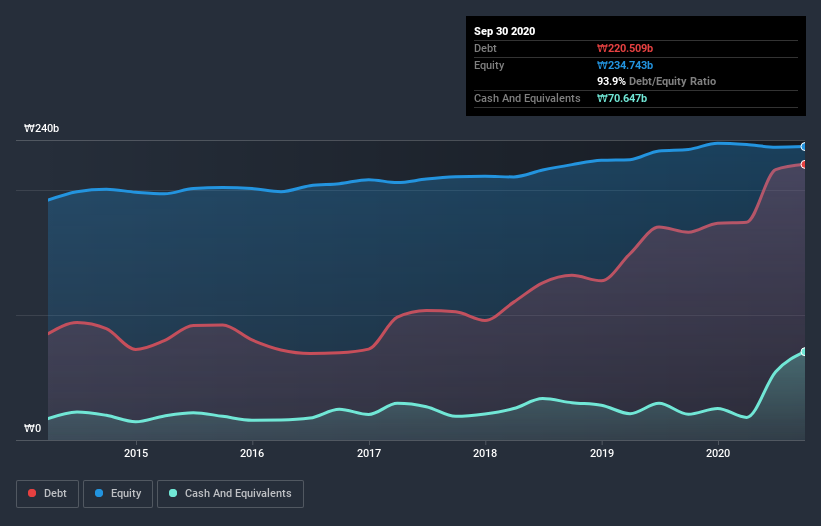Click the red Debt endpoint marker
This screenshot has width=821, height=526.
click(804, 164)
